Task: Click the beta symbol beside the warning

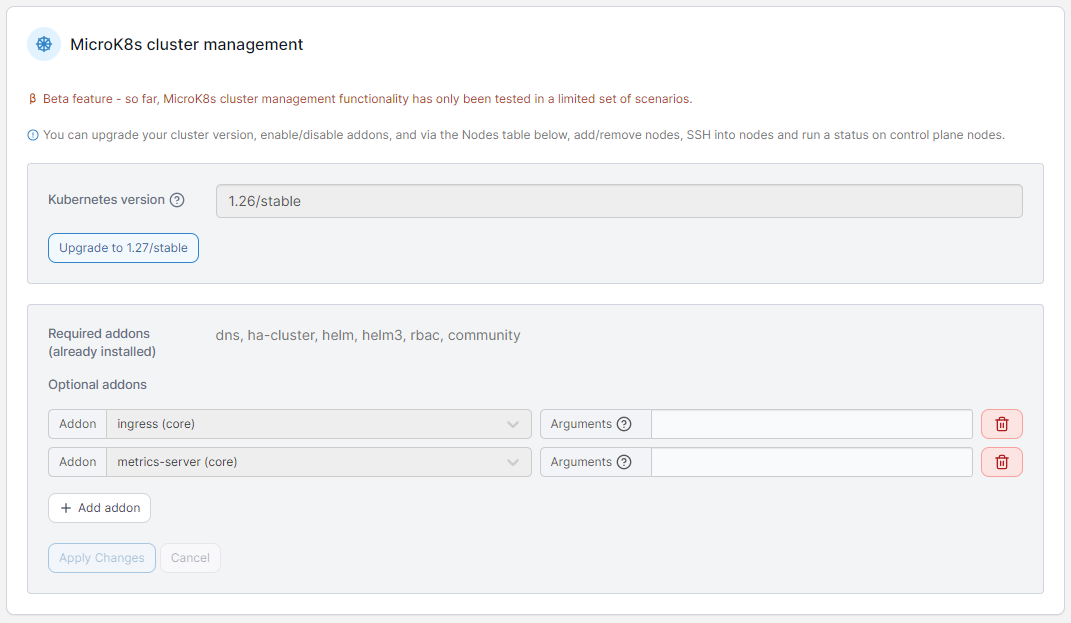Action: click(x=33, y=99)
